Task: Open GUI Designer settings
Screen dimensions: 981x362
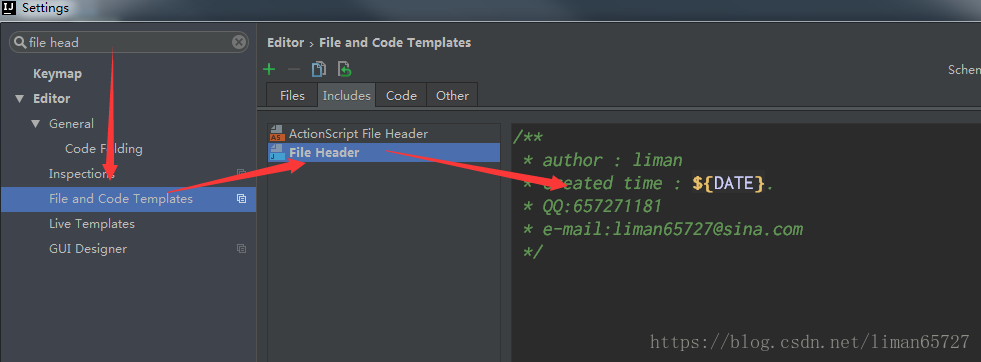Action: point(88,249)
